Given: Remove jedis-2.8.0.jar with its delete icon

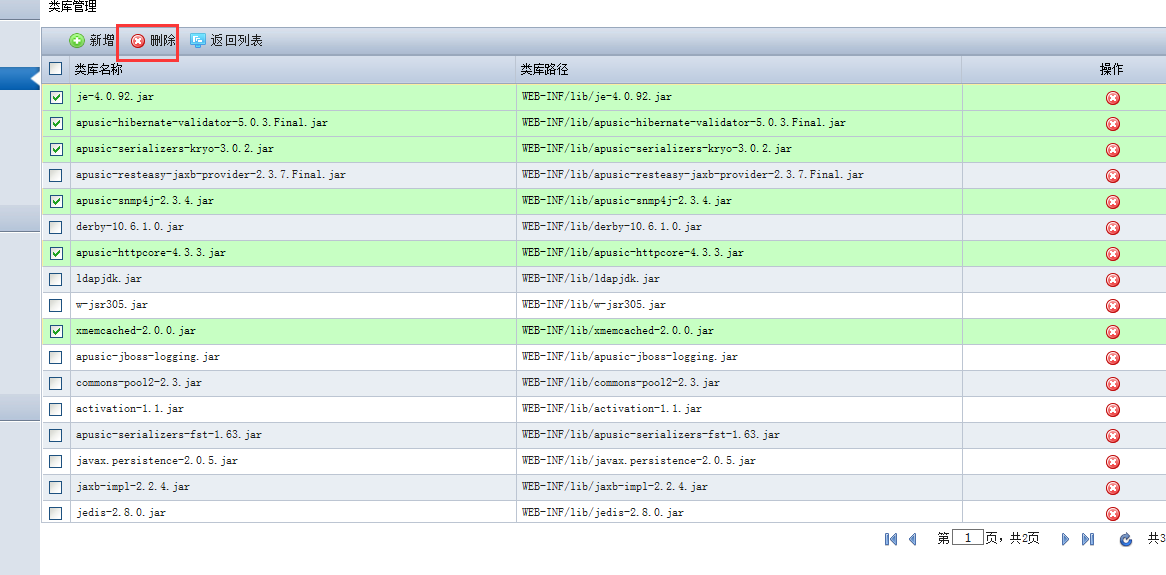Looking at the screenshot, I should point(1112,513).
